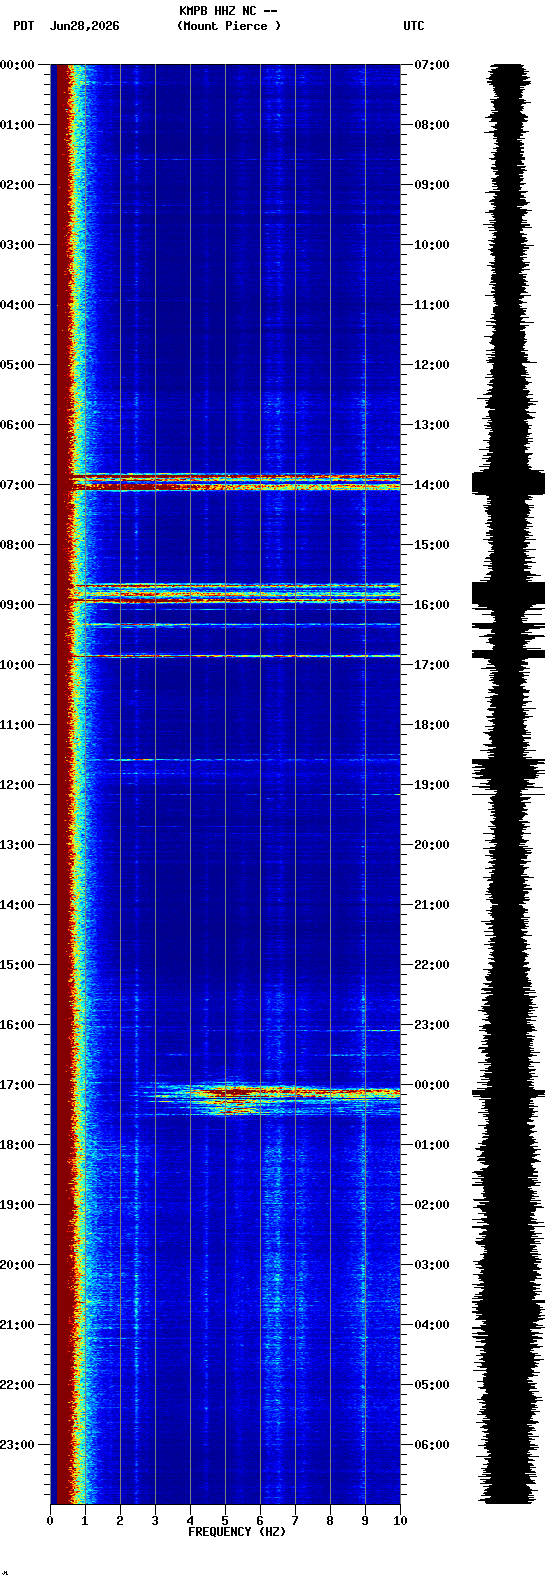This screenshot has height=1584, width=552.
Task: Click the '16:00' UTC time label
Action: click(432, 605)
